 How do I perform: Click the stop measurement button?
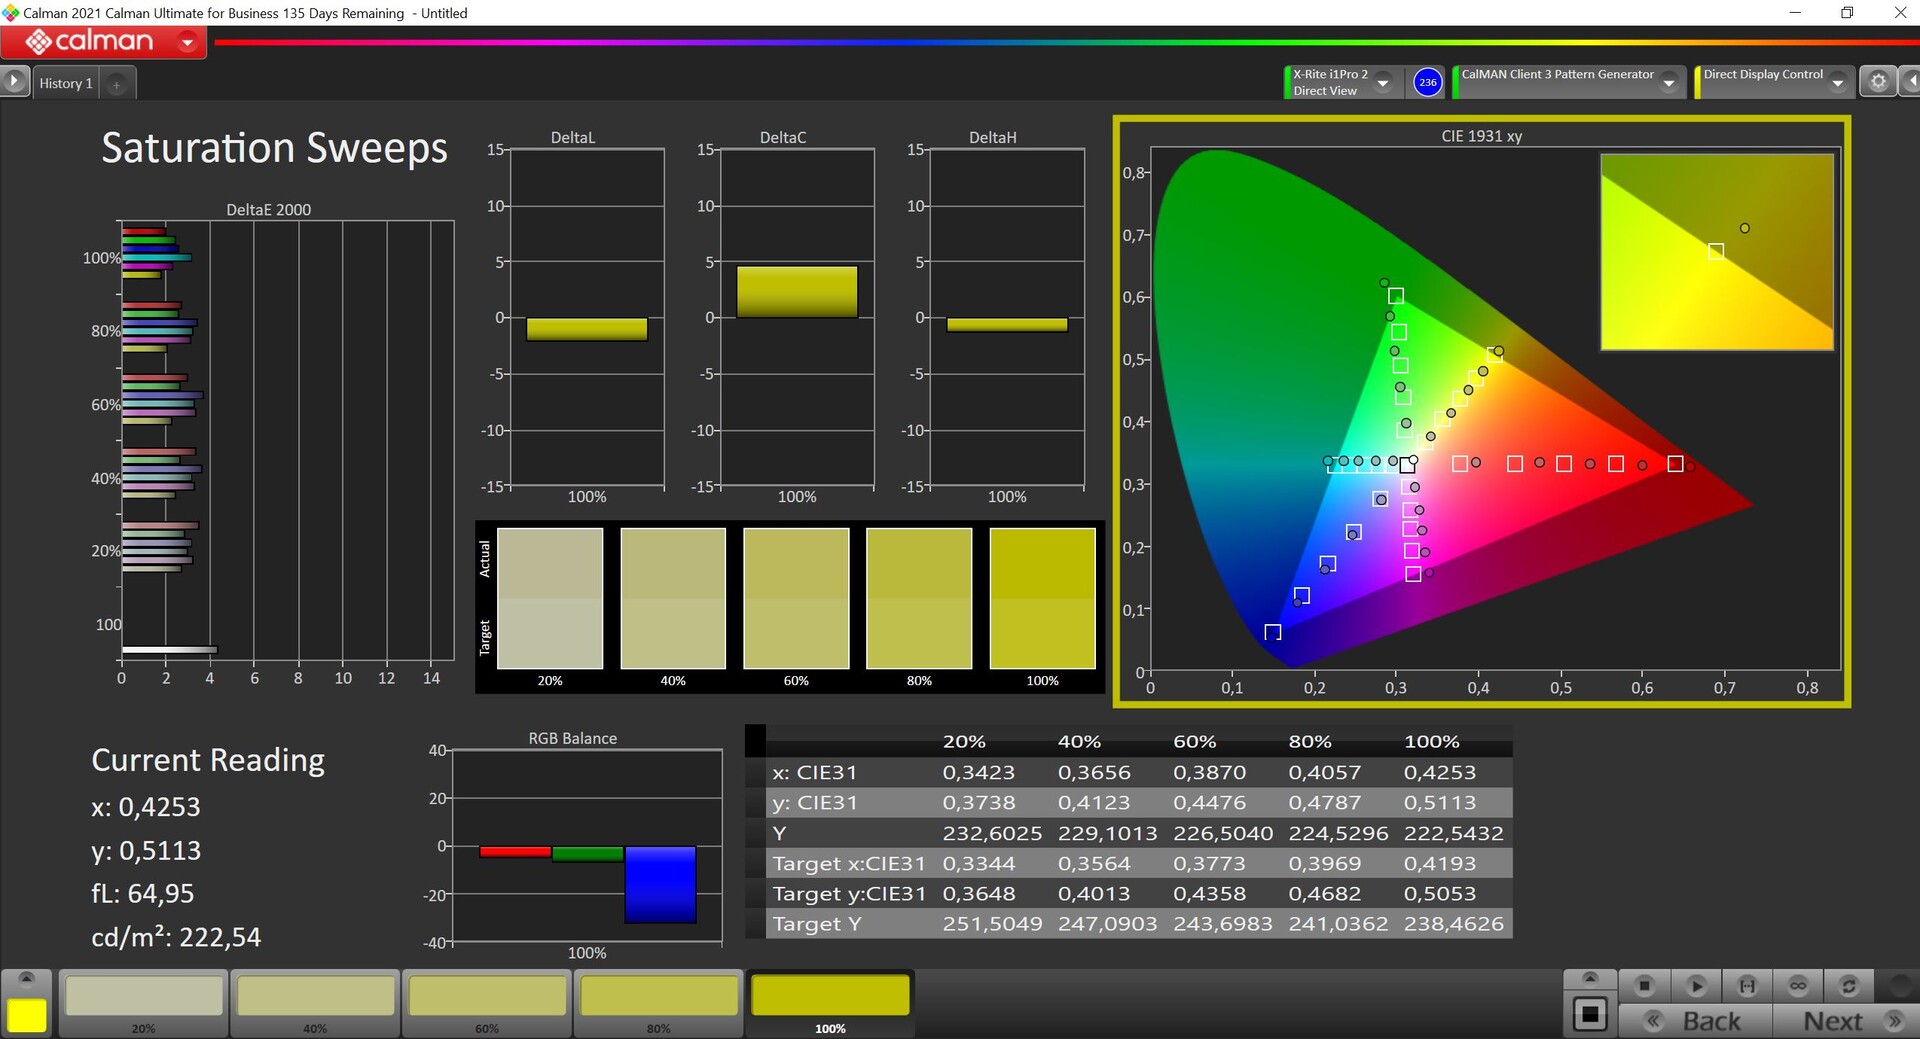click(1644, 986)
